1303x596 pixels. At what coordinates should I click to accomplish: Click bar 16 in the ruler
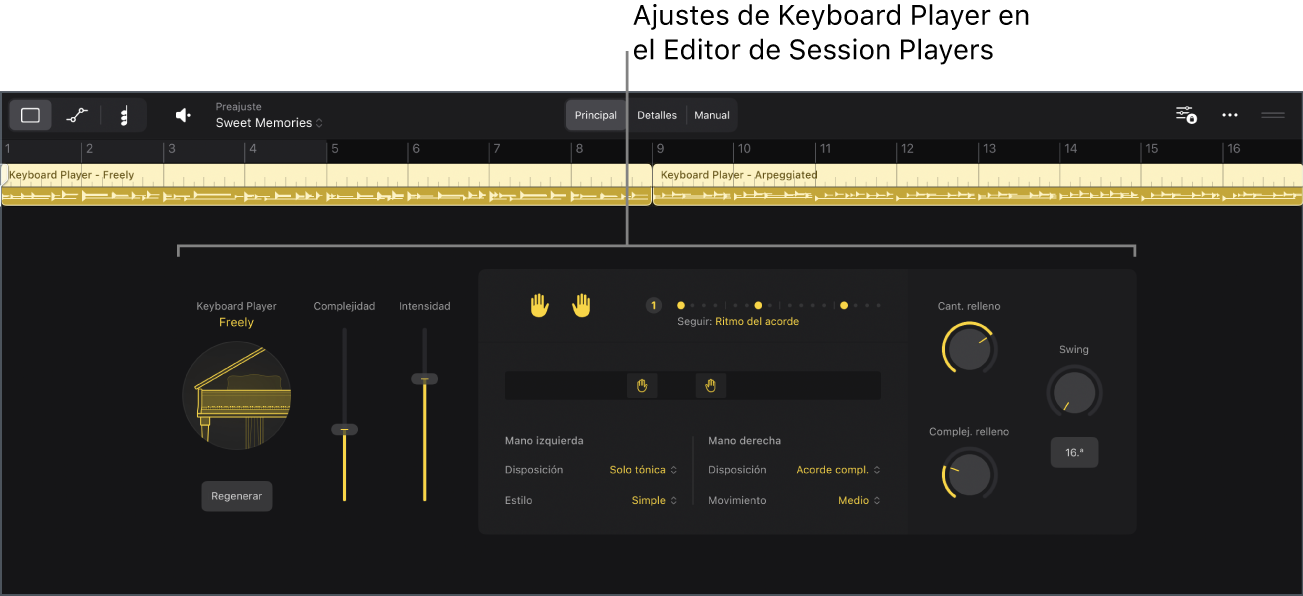1233,149
